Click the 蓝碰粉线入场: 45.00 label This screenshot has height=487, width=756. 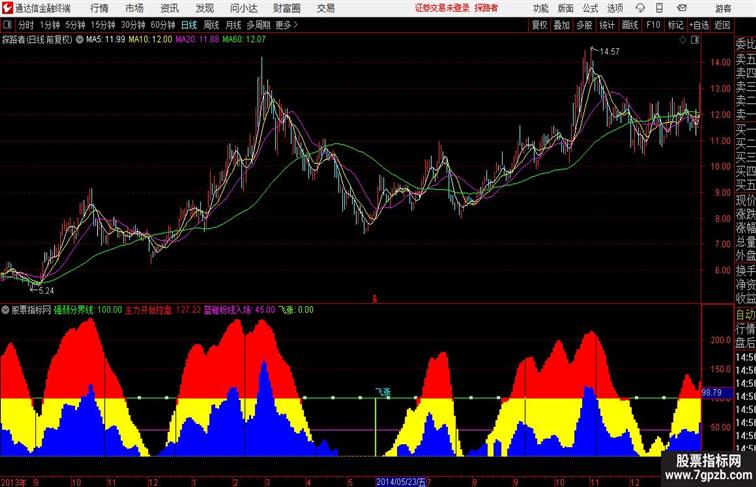[x=240, y=310]
